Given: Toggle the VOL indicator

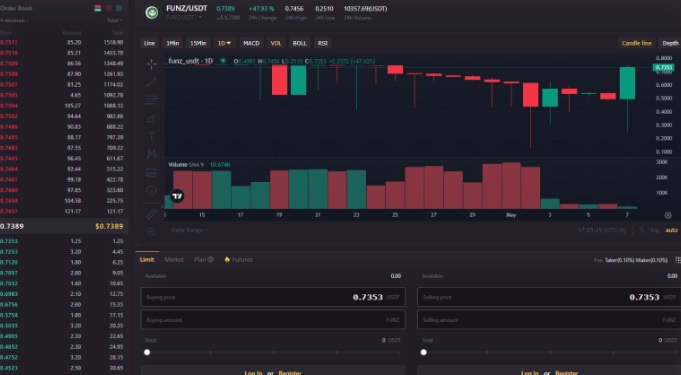Looking at the screenshot, I should (x=276, y=43).
